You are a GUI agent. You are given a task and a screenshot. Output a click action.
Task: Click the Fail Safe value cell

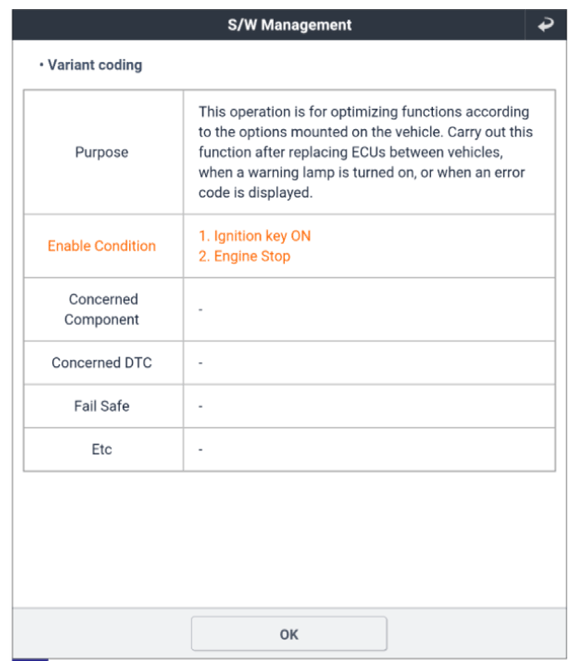(x=369, y=406)
